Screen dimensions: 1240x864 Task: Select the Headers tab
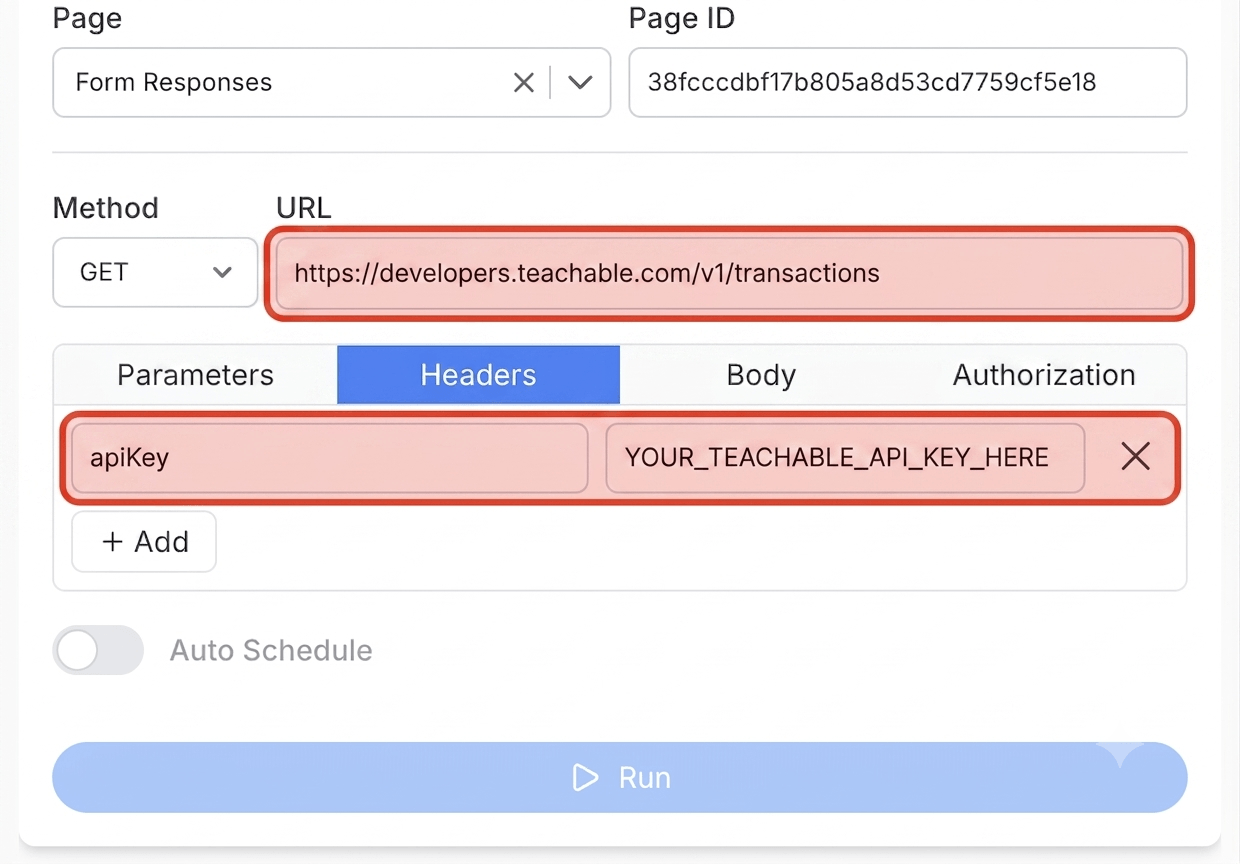(478, 375)
